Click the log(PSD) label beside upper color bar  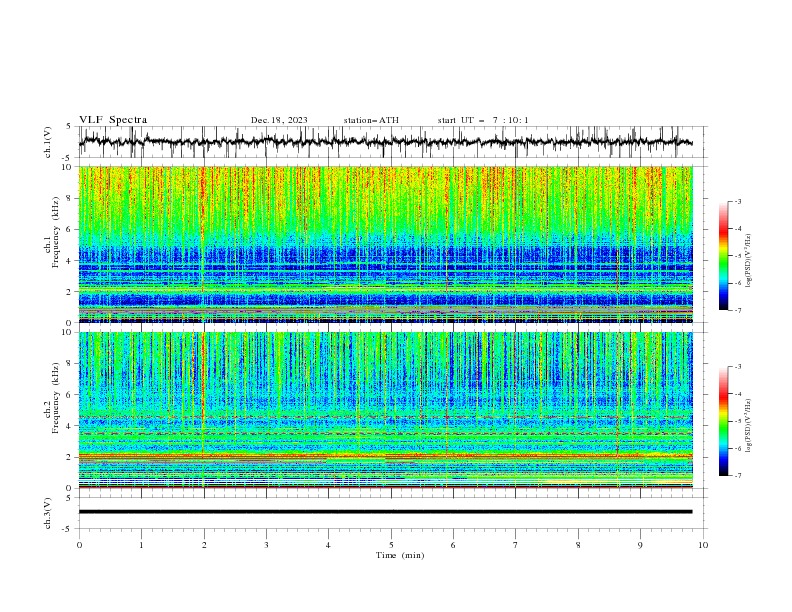(748, 261)
